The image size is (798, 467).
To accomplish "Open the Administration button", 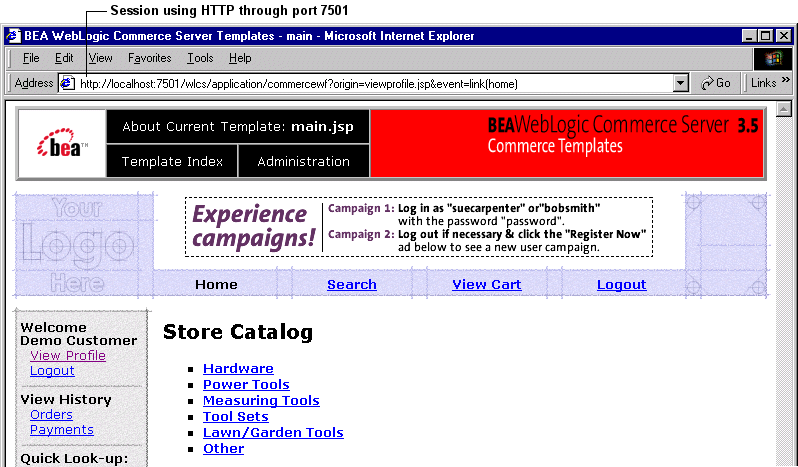I will (x=303, y=161).
